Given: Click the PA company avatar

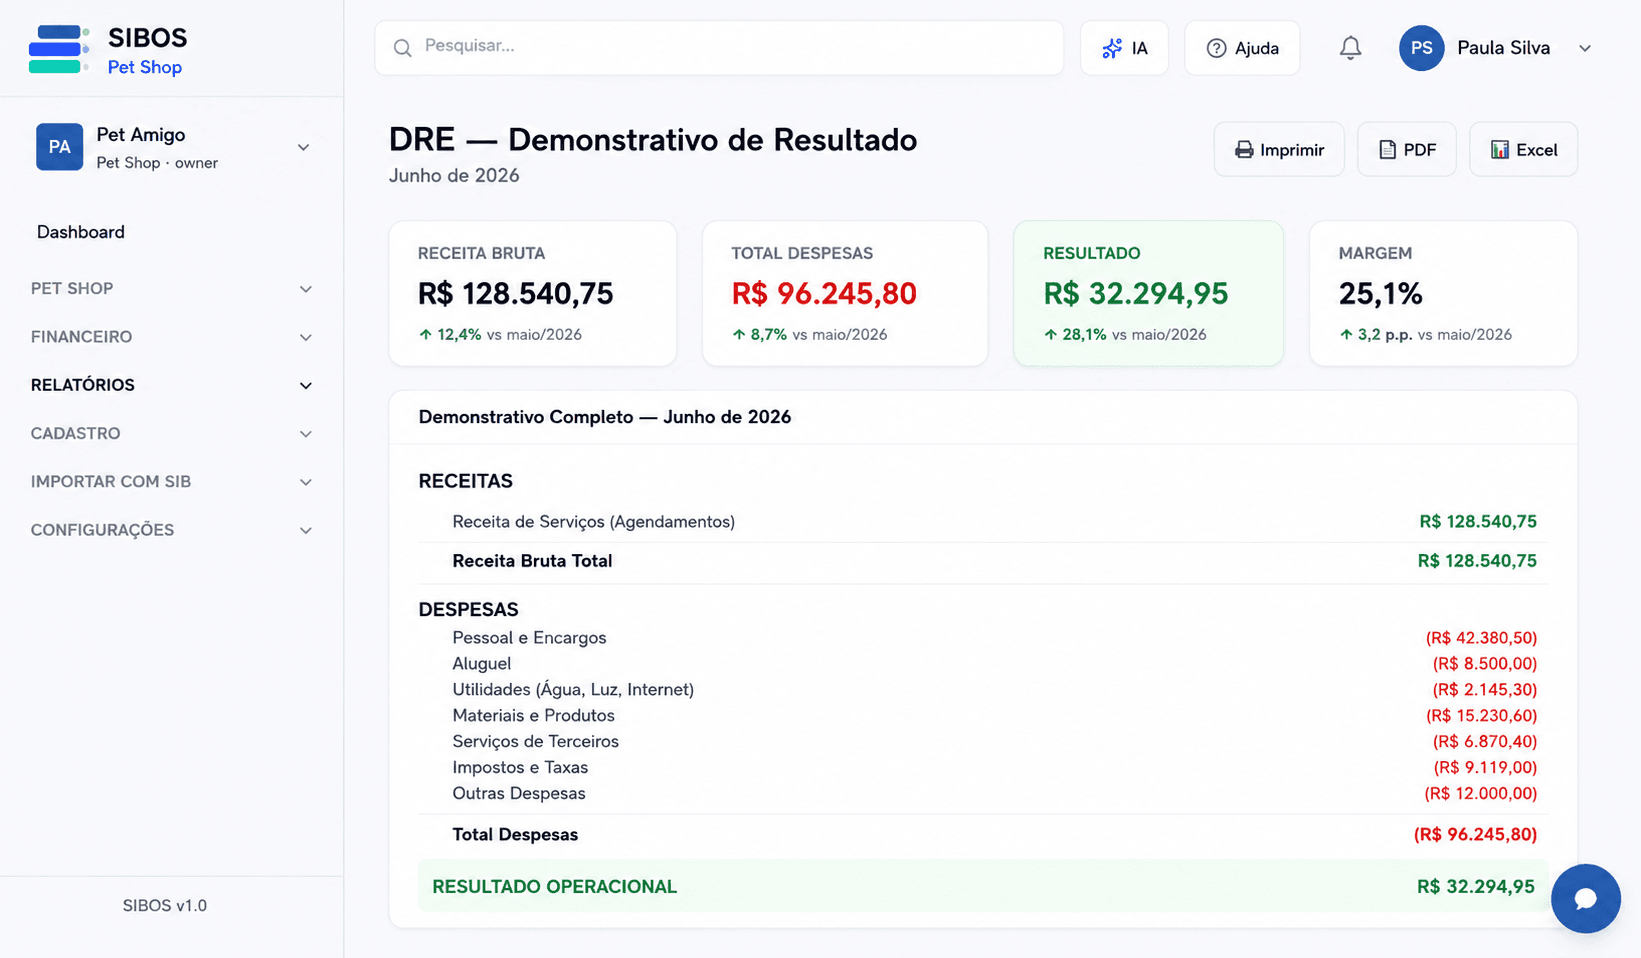Looking at the screenshot, I should click(60, 147).
